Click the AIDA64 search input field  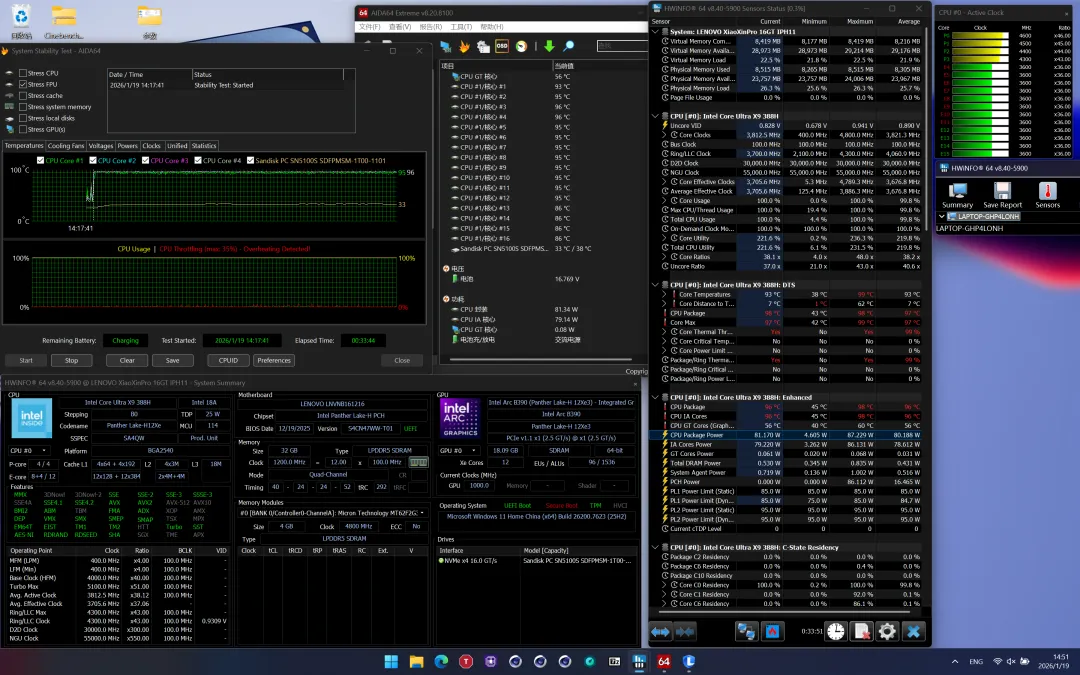coord(622,46)
